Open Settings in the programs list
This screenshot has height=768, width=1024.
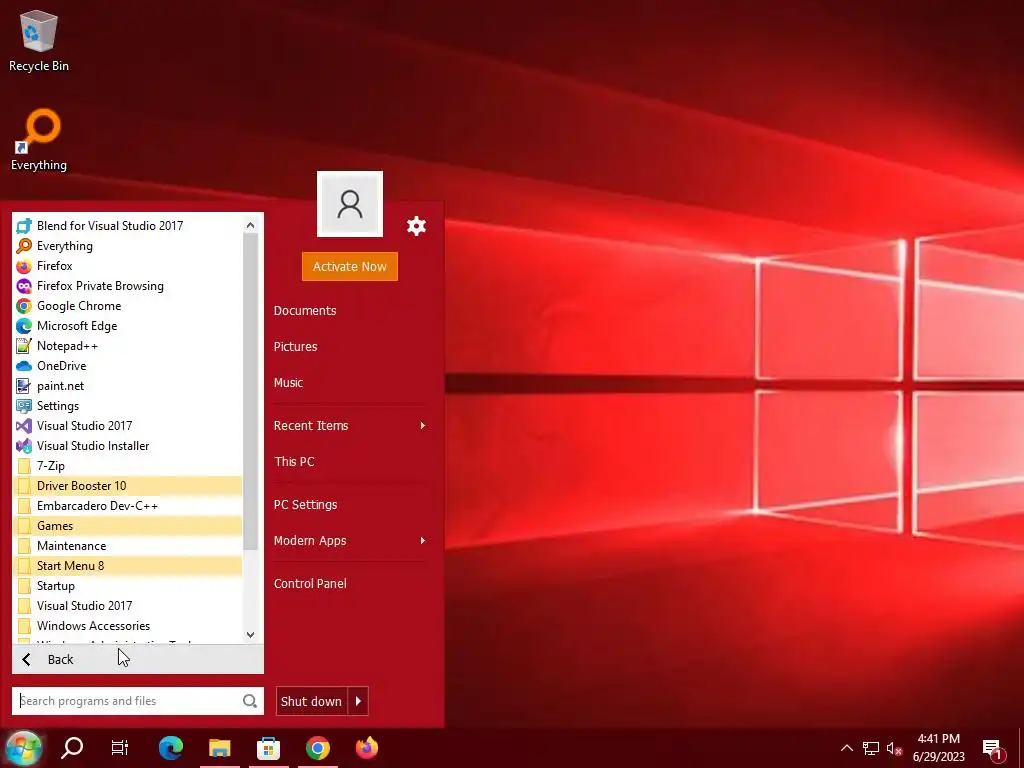click(127, 406)
